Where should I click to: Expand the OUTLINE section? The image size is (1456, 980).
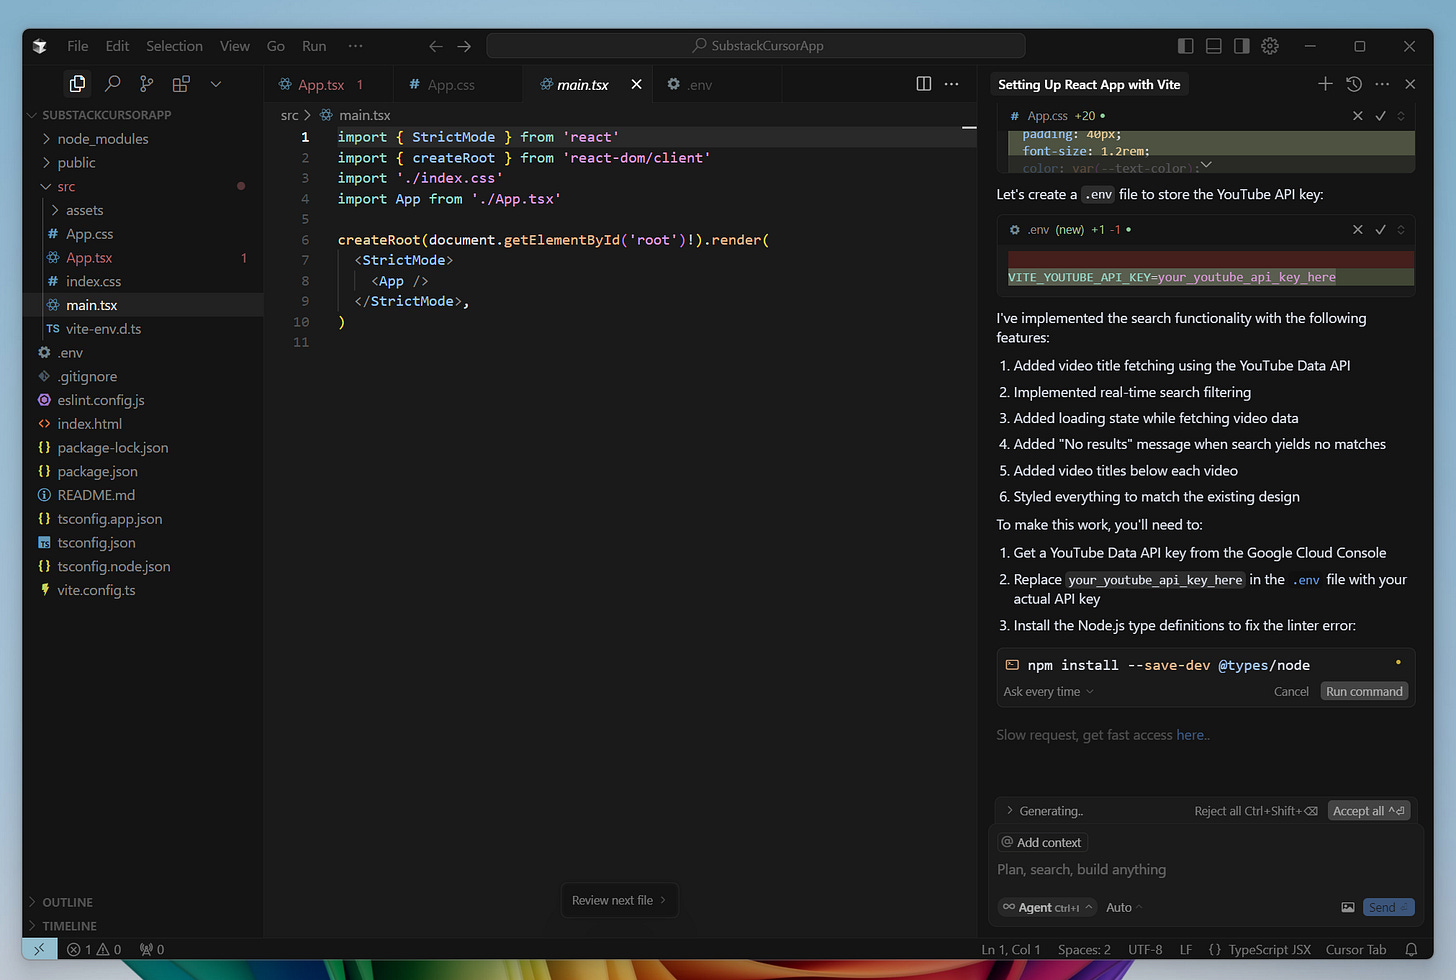(67, 902)
